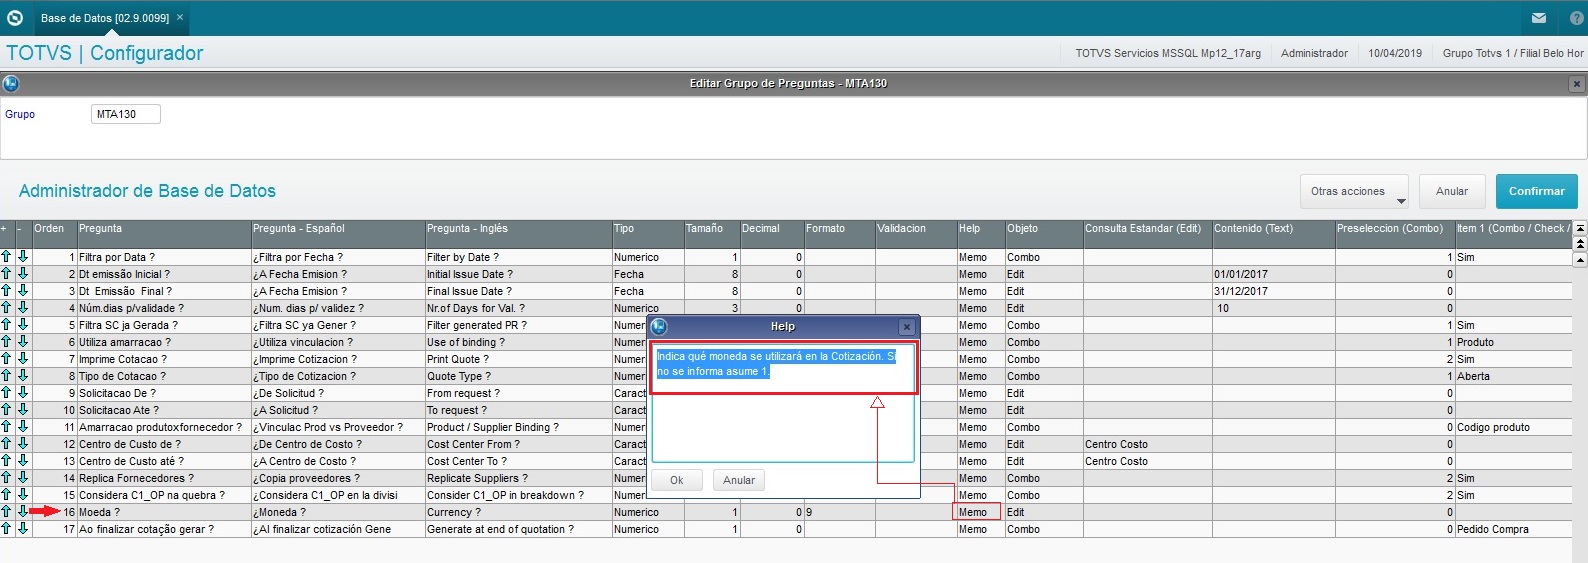Click the 'Aberta' item cell

pyautogui.click(x=1513, y=376)
